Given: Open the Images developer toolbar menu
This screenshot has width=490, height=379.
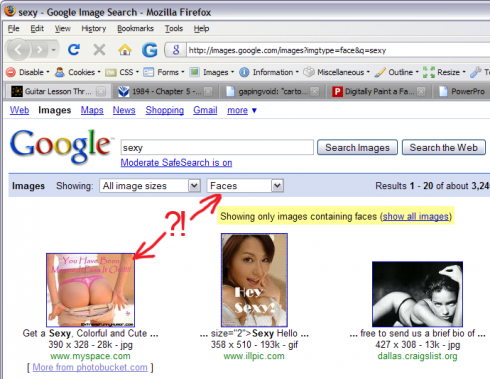Looking at the screenshot, I should tap(212, 72).
